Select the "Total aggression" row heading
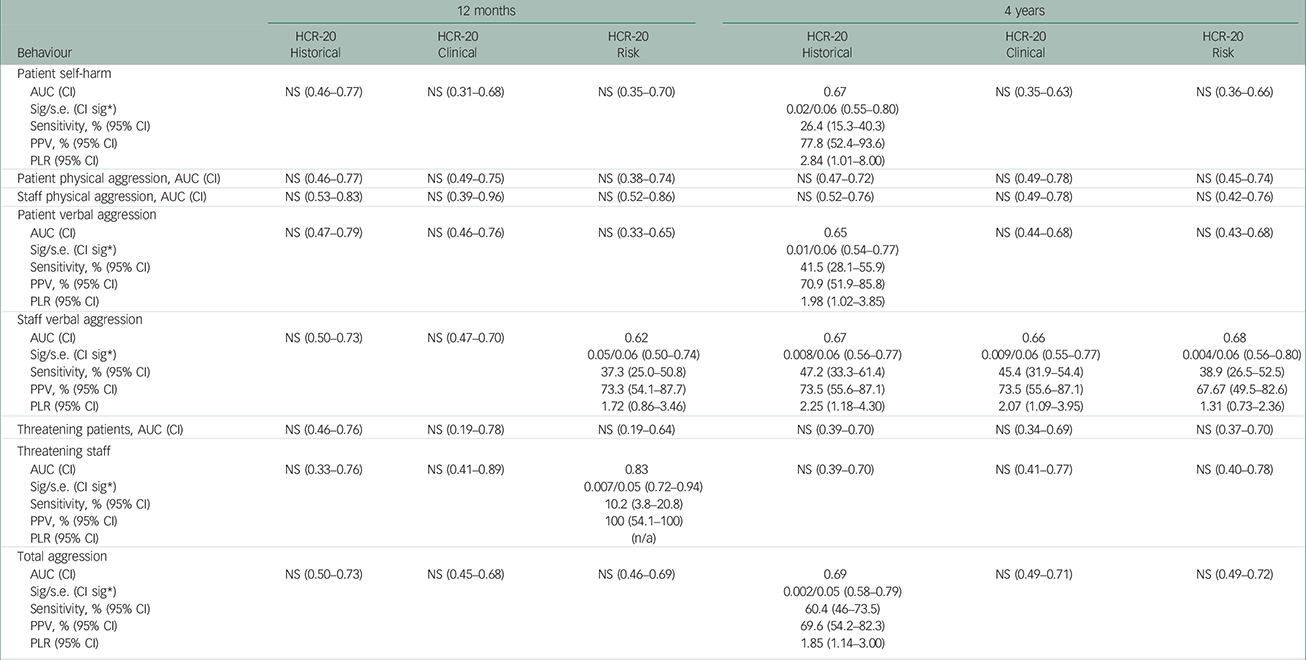 tap(57, 555)
